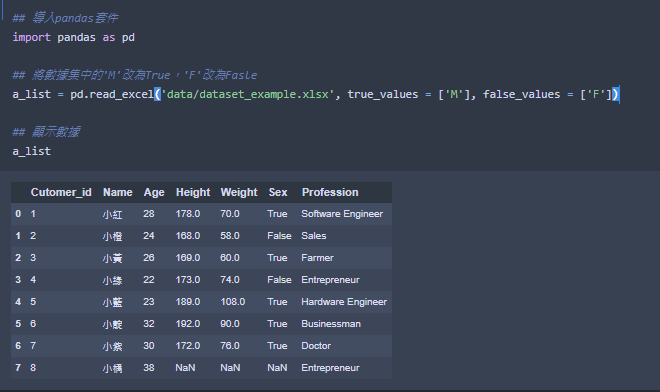
Task: Click the Software Engineer cell
Action: 342,214
